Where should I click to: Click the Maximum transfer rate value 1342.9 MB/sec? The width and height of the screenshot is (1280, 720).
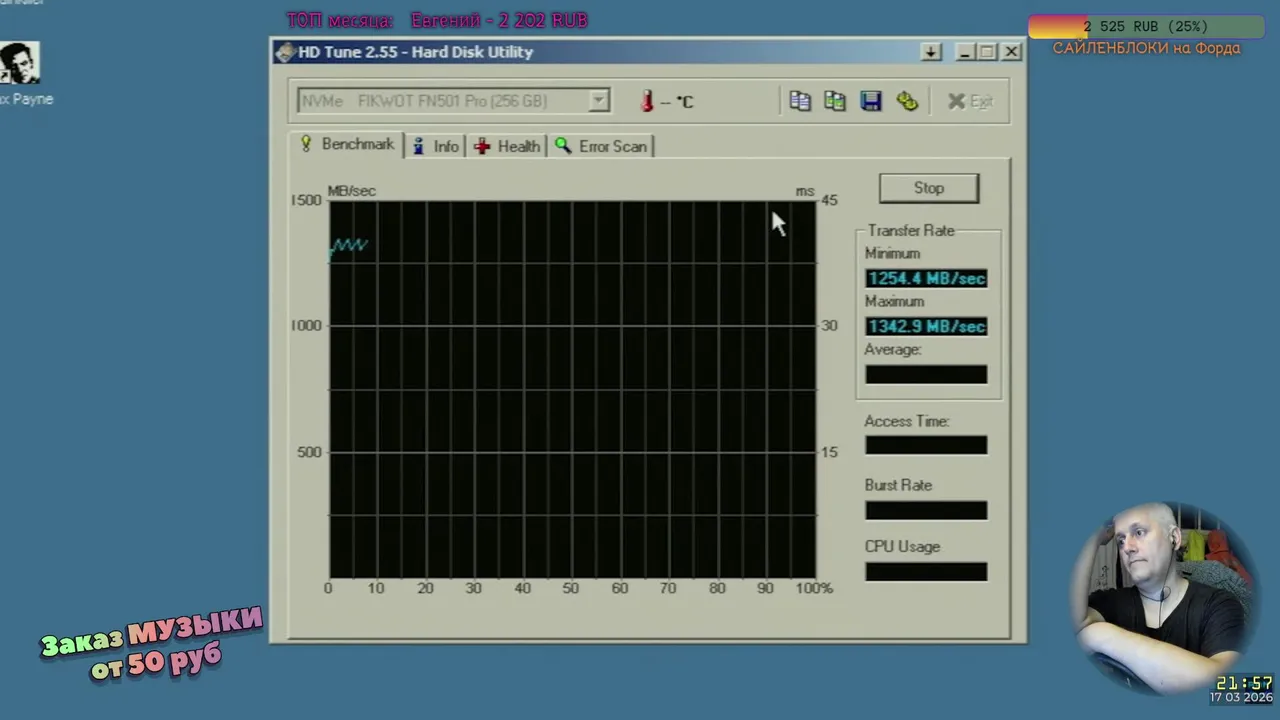[x=926, y=326]
